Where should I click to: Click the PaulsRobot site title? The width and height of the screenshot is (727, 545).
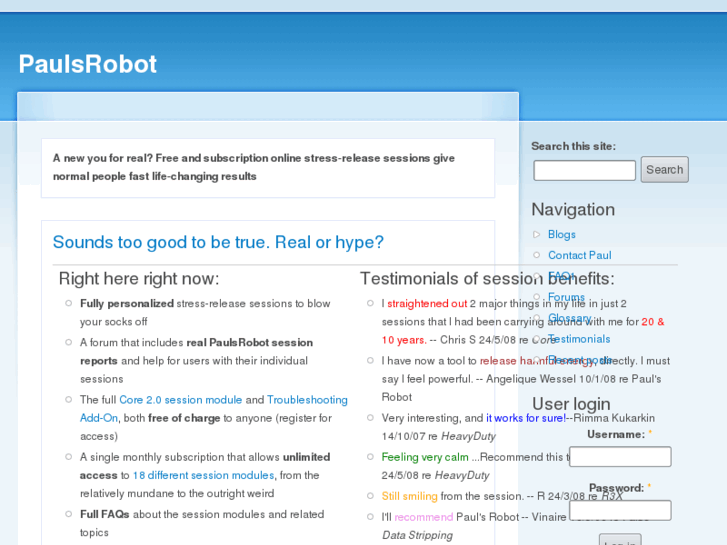88,64
